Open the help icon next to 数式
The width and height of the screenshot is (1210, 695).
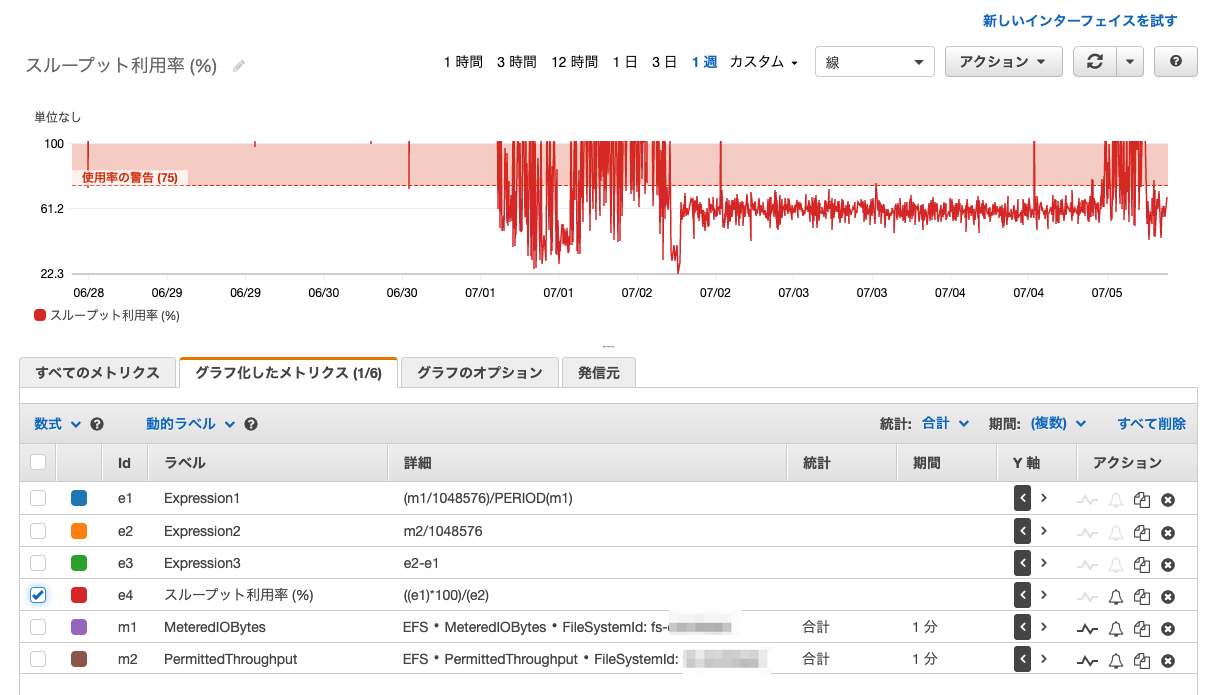[x=96, y=423]
